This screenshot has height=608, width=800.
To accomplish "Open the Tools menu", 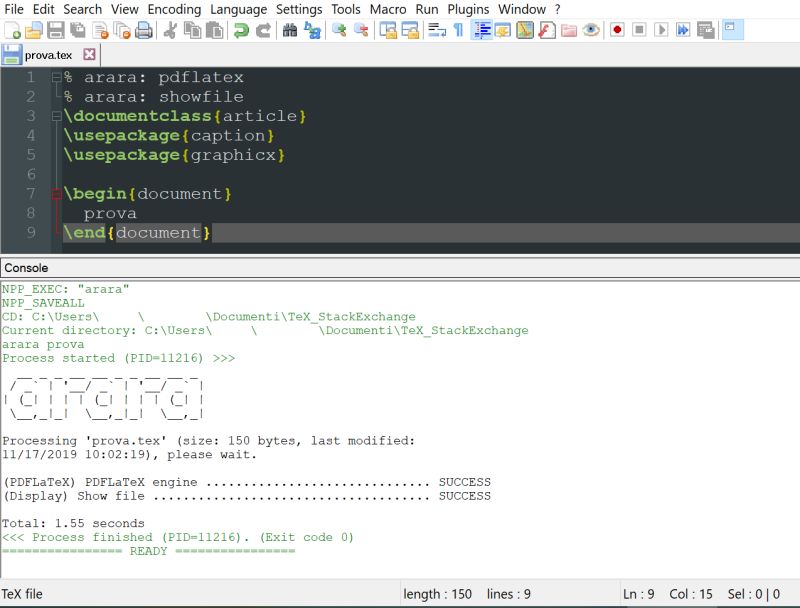I will click(x=345, y=9).
